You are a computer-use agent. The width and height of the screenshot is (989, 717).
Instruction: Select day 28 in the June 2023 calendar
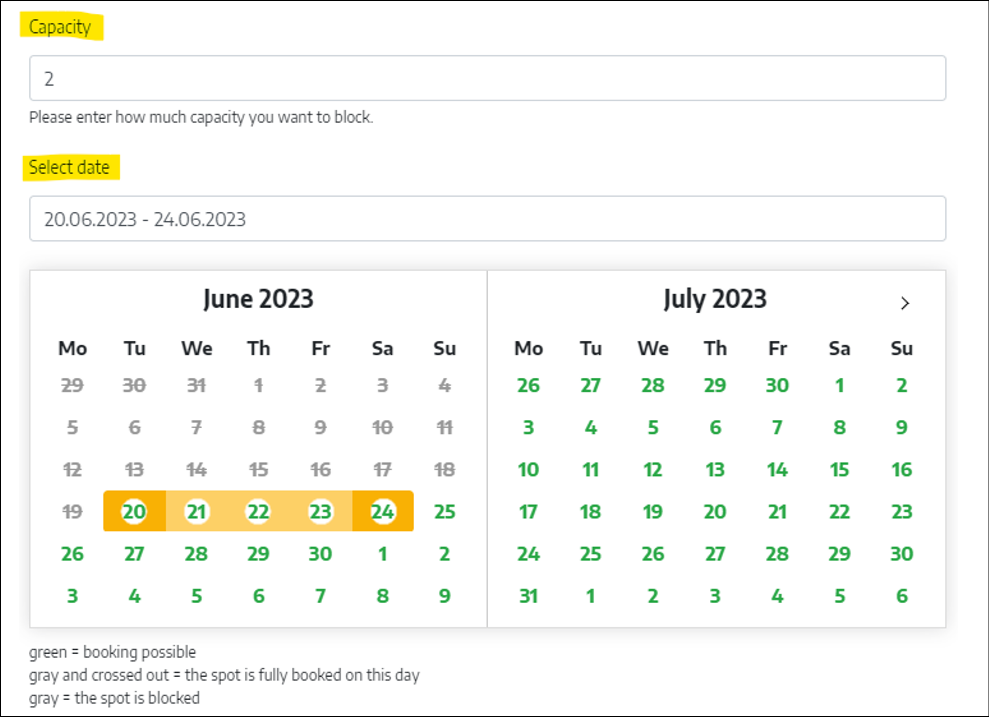[x=196, y=554]
